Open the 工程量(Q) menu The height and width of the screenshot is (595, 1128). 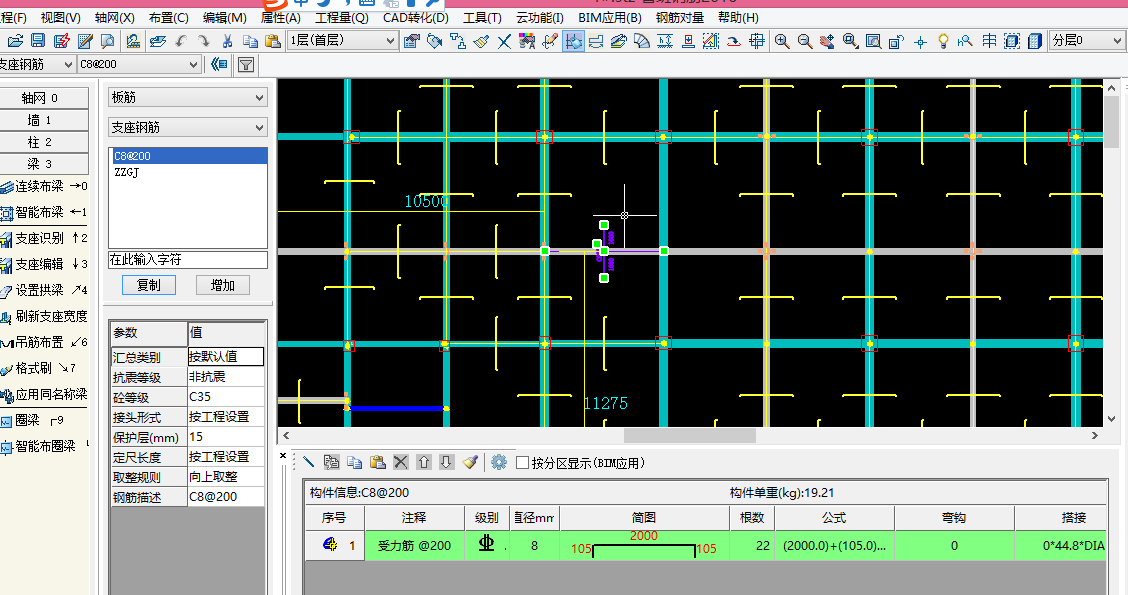[x=342, y=17]
